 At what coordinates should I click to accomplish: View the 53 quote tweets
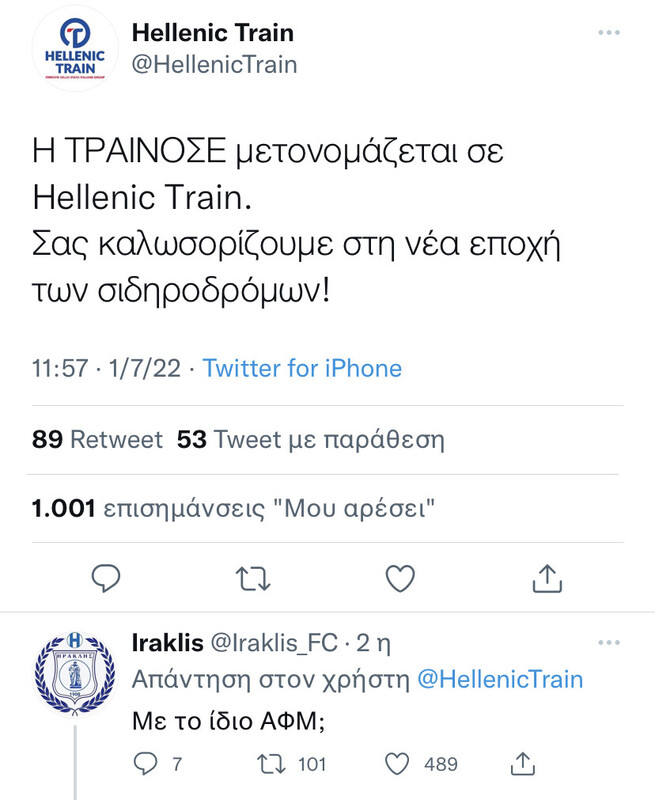(310, 439)
